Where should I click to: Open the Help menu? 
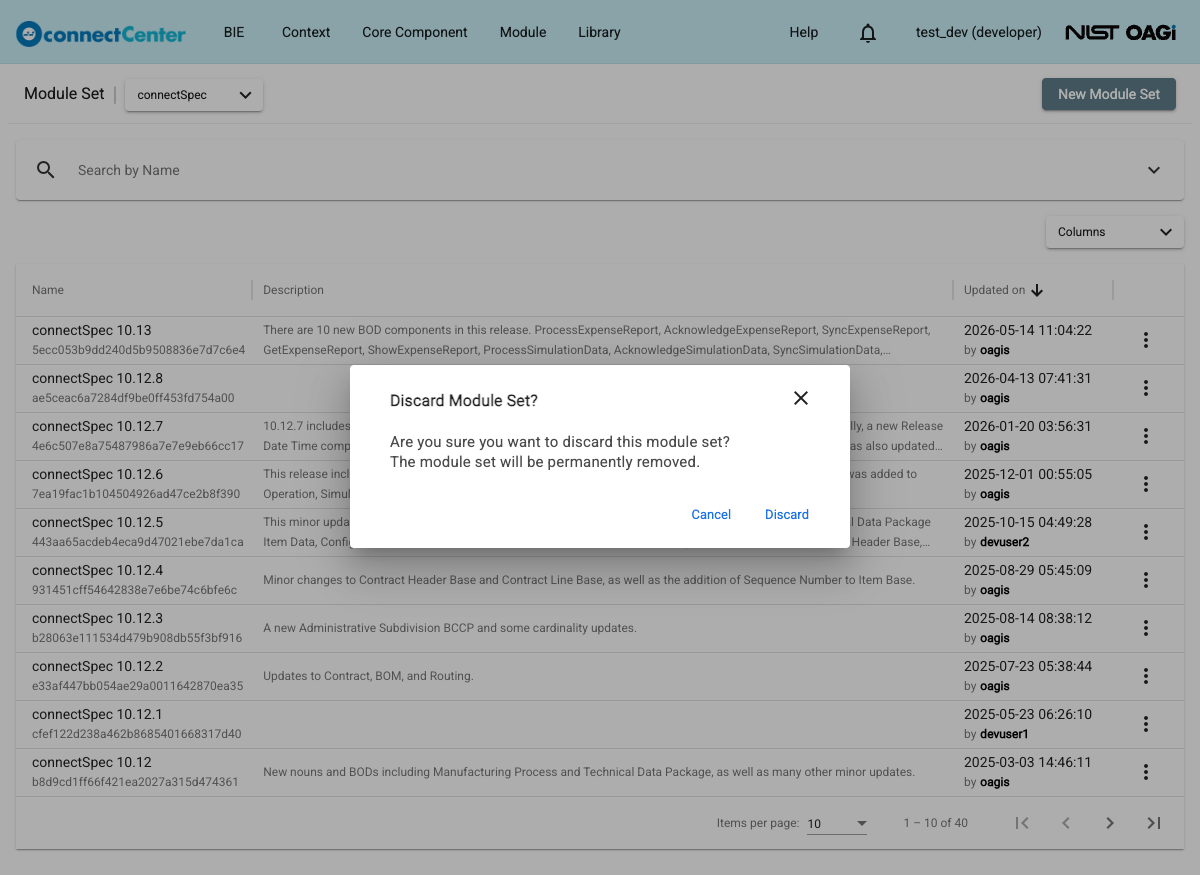(x=804, y=32)
